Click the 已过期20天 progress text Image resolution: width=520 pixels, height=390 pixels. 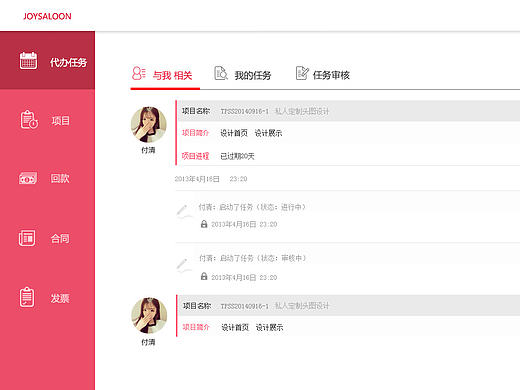237,156
